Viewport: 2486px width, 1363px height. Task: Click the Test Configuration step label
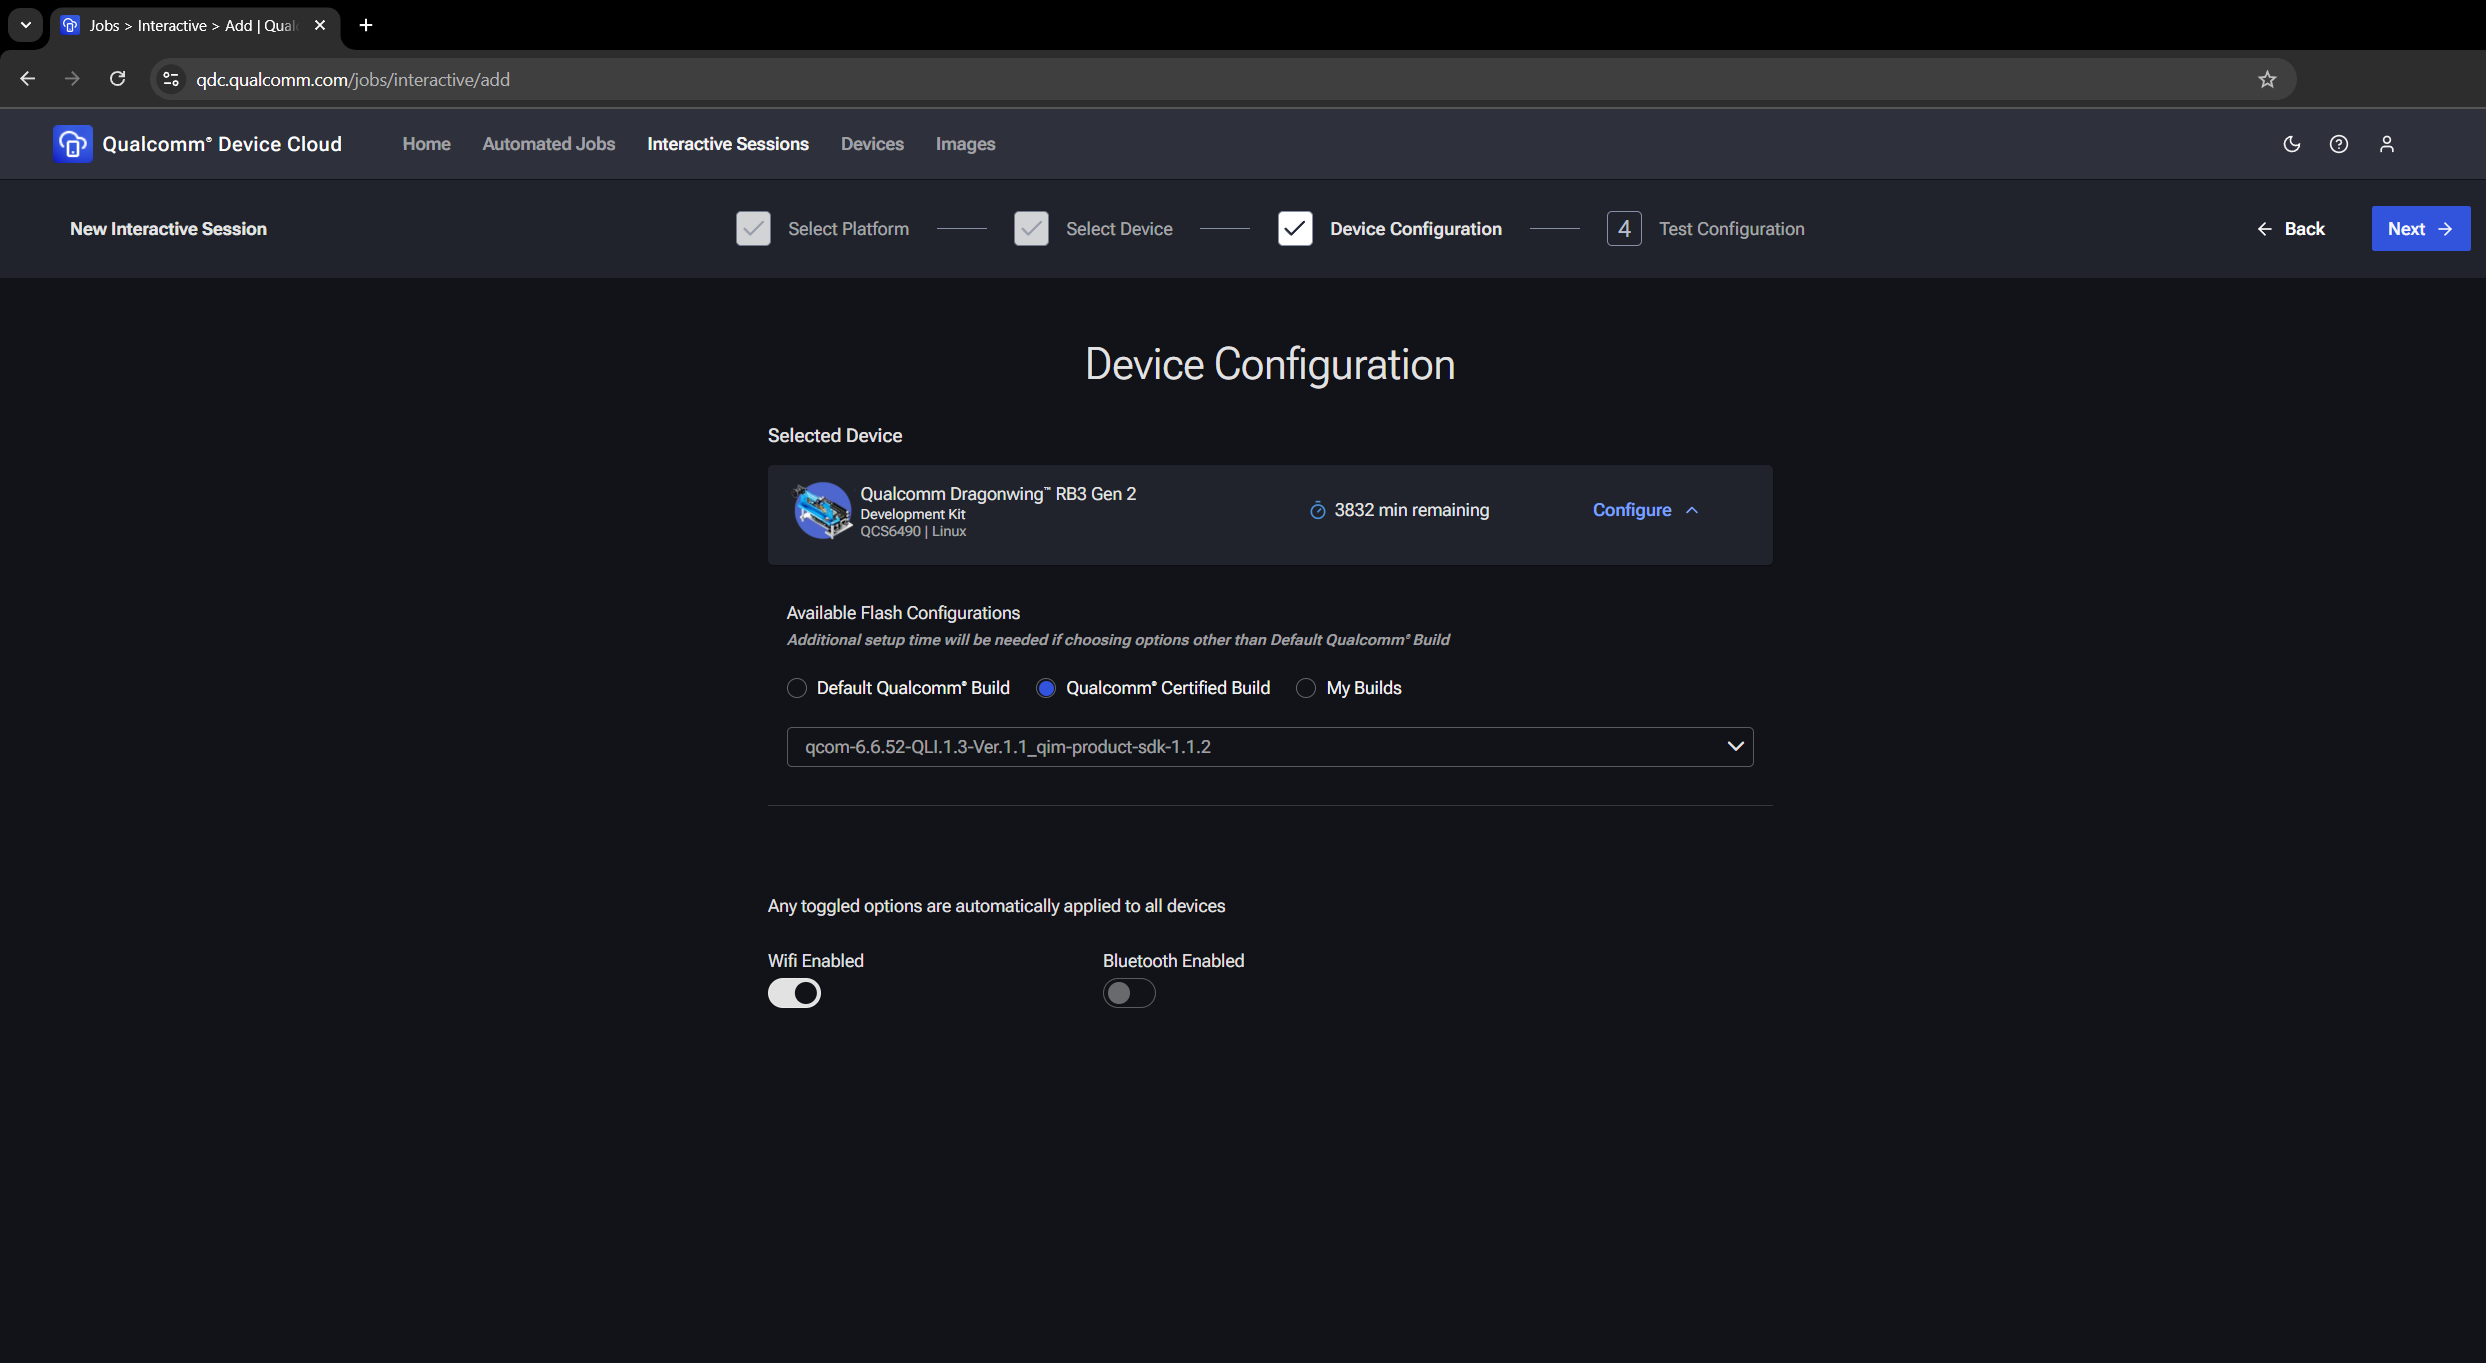(1732, 229)
